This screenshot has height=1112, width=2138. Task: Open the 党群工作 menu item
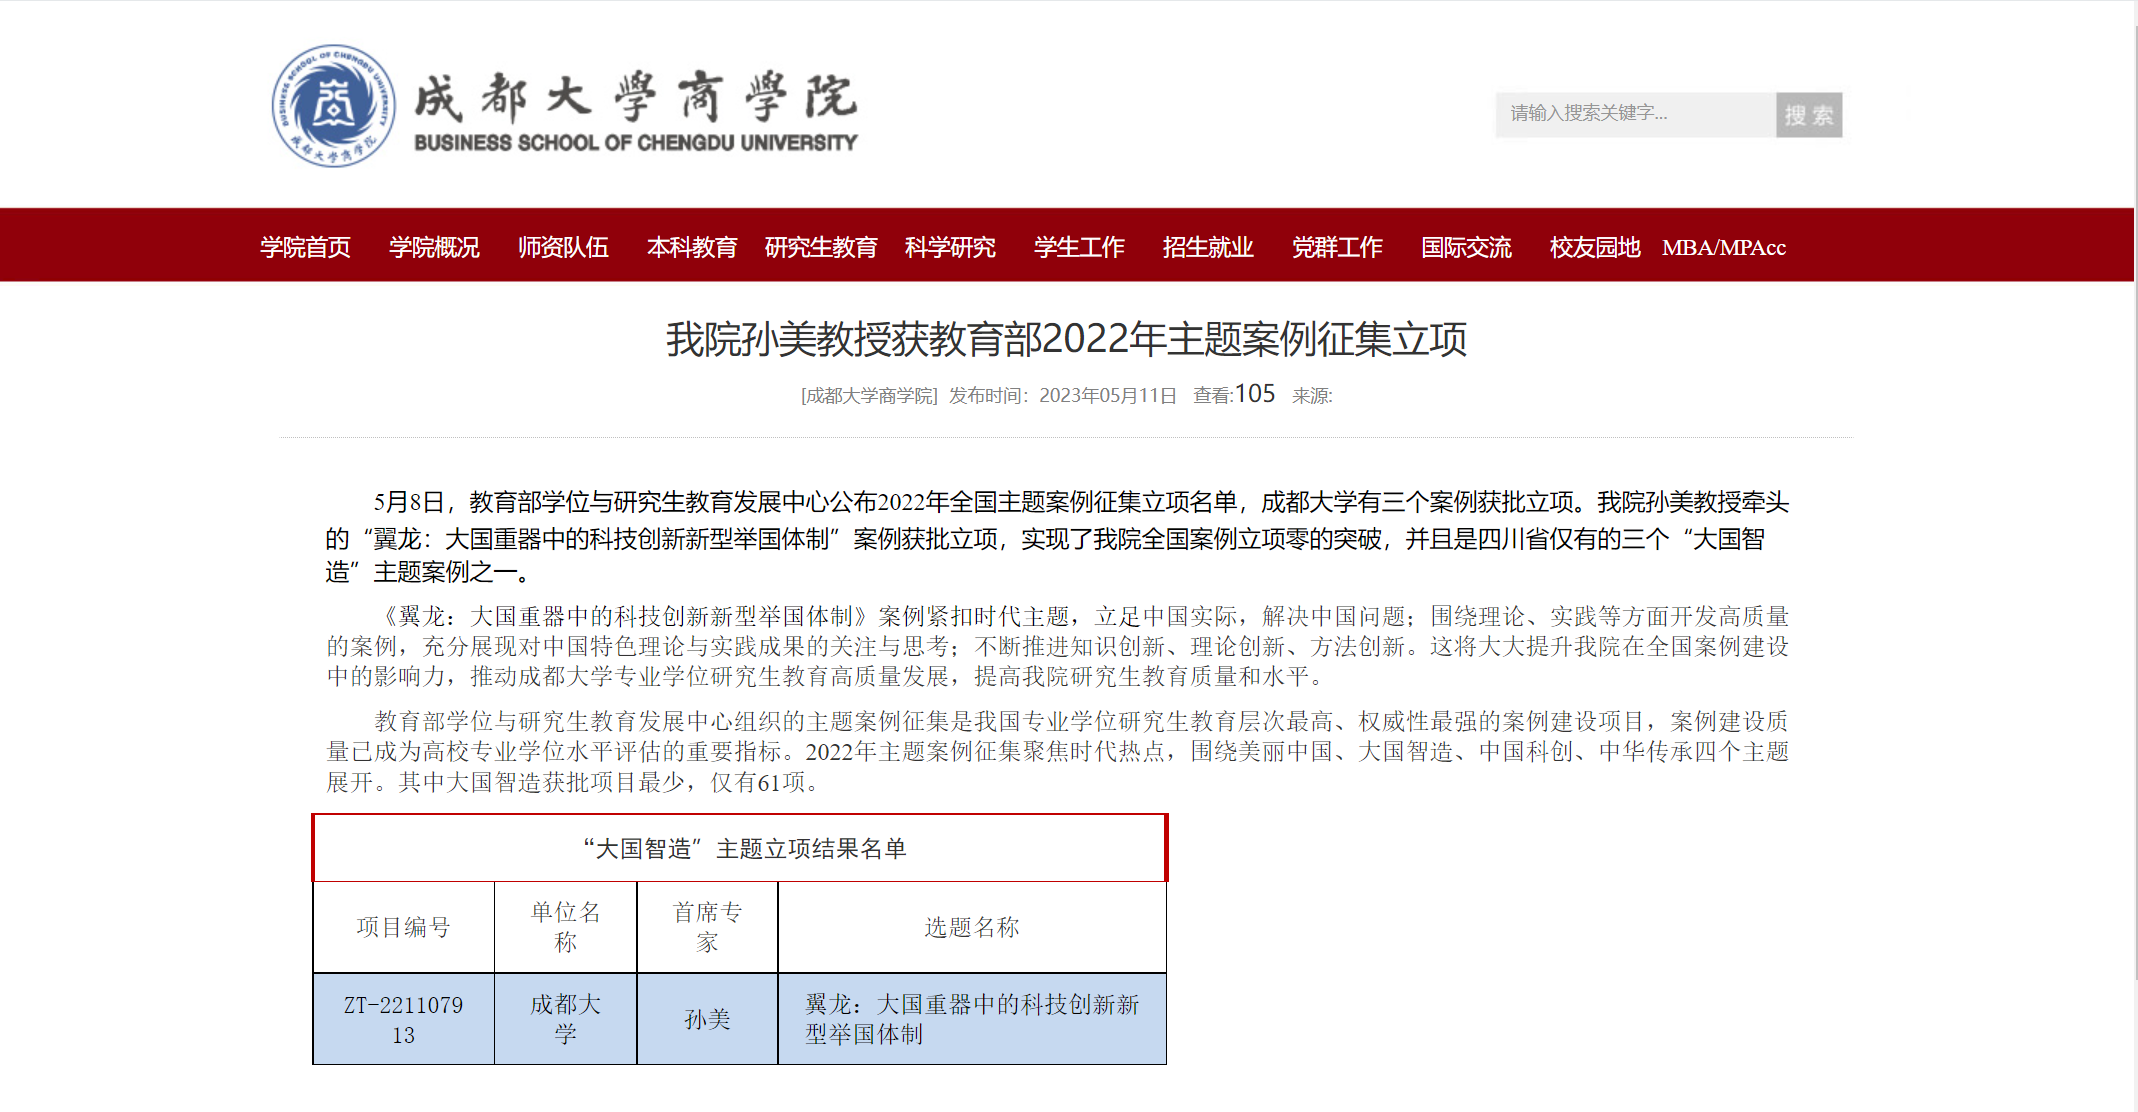point(1337,247)
